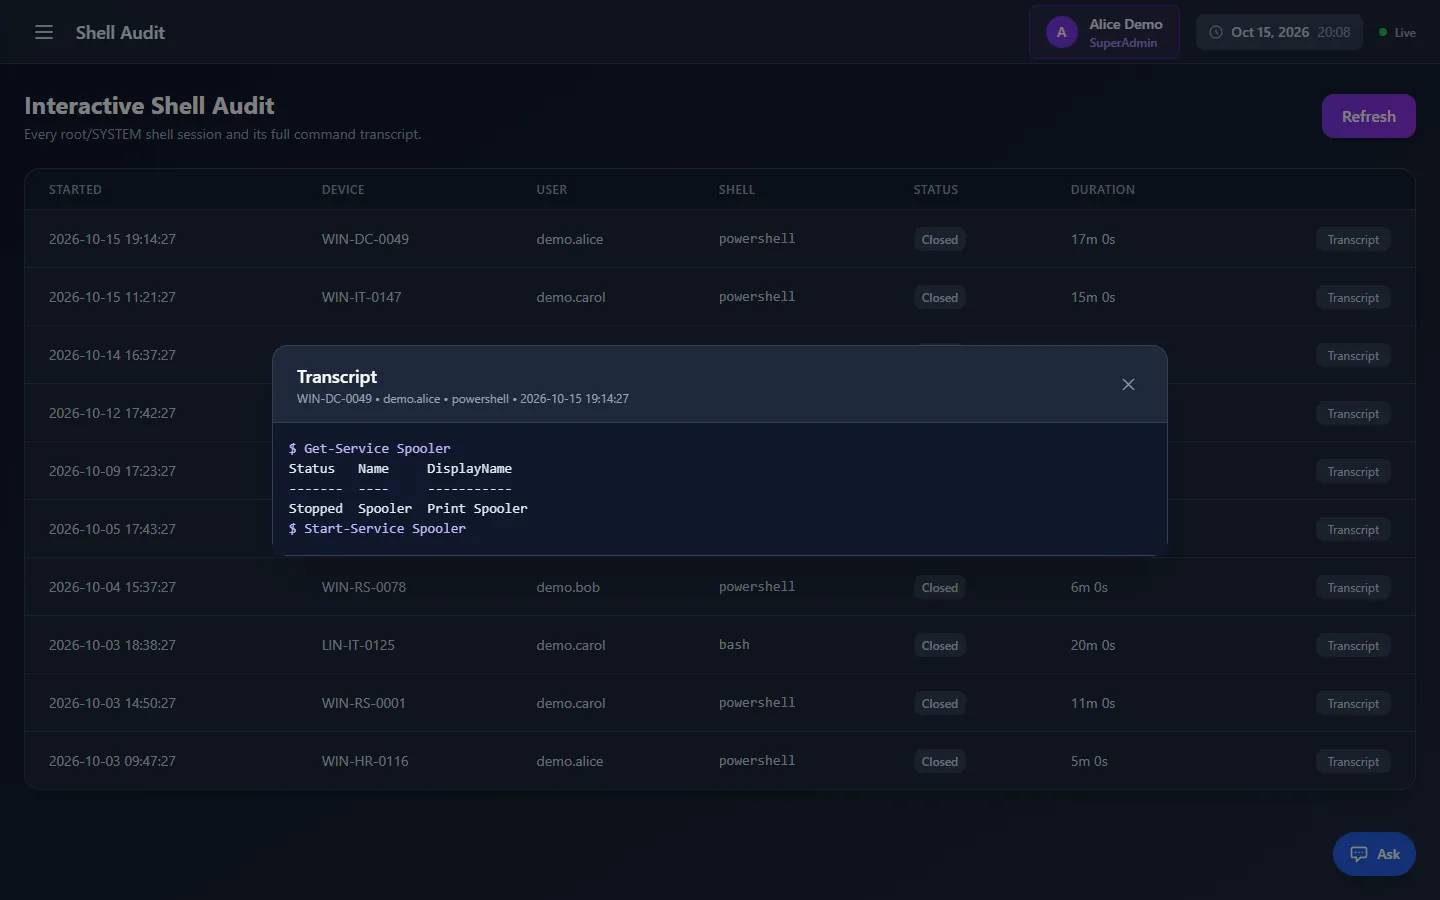Open transcript for WIN-RS-0001 session
Viewport: 1440px width, 900px height.
pos(1353,704)
